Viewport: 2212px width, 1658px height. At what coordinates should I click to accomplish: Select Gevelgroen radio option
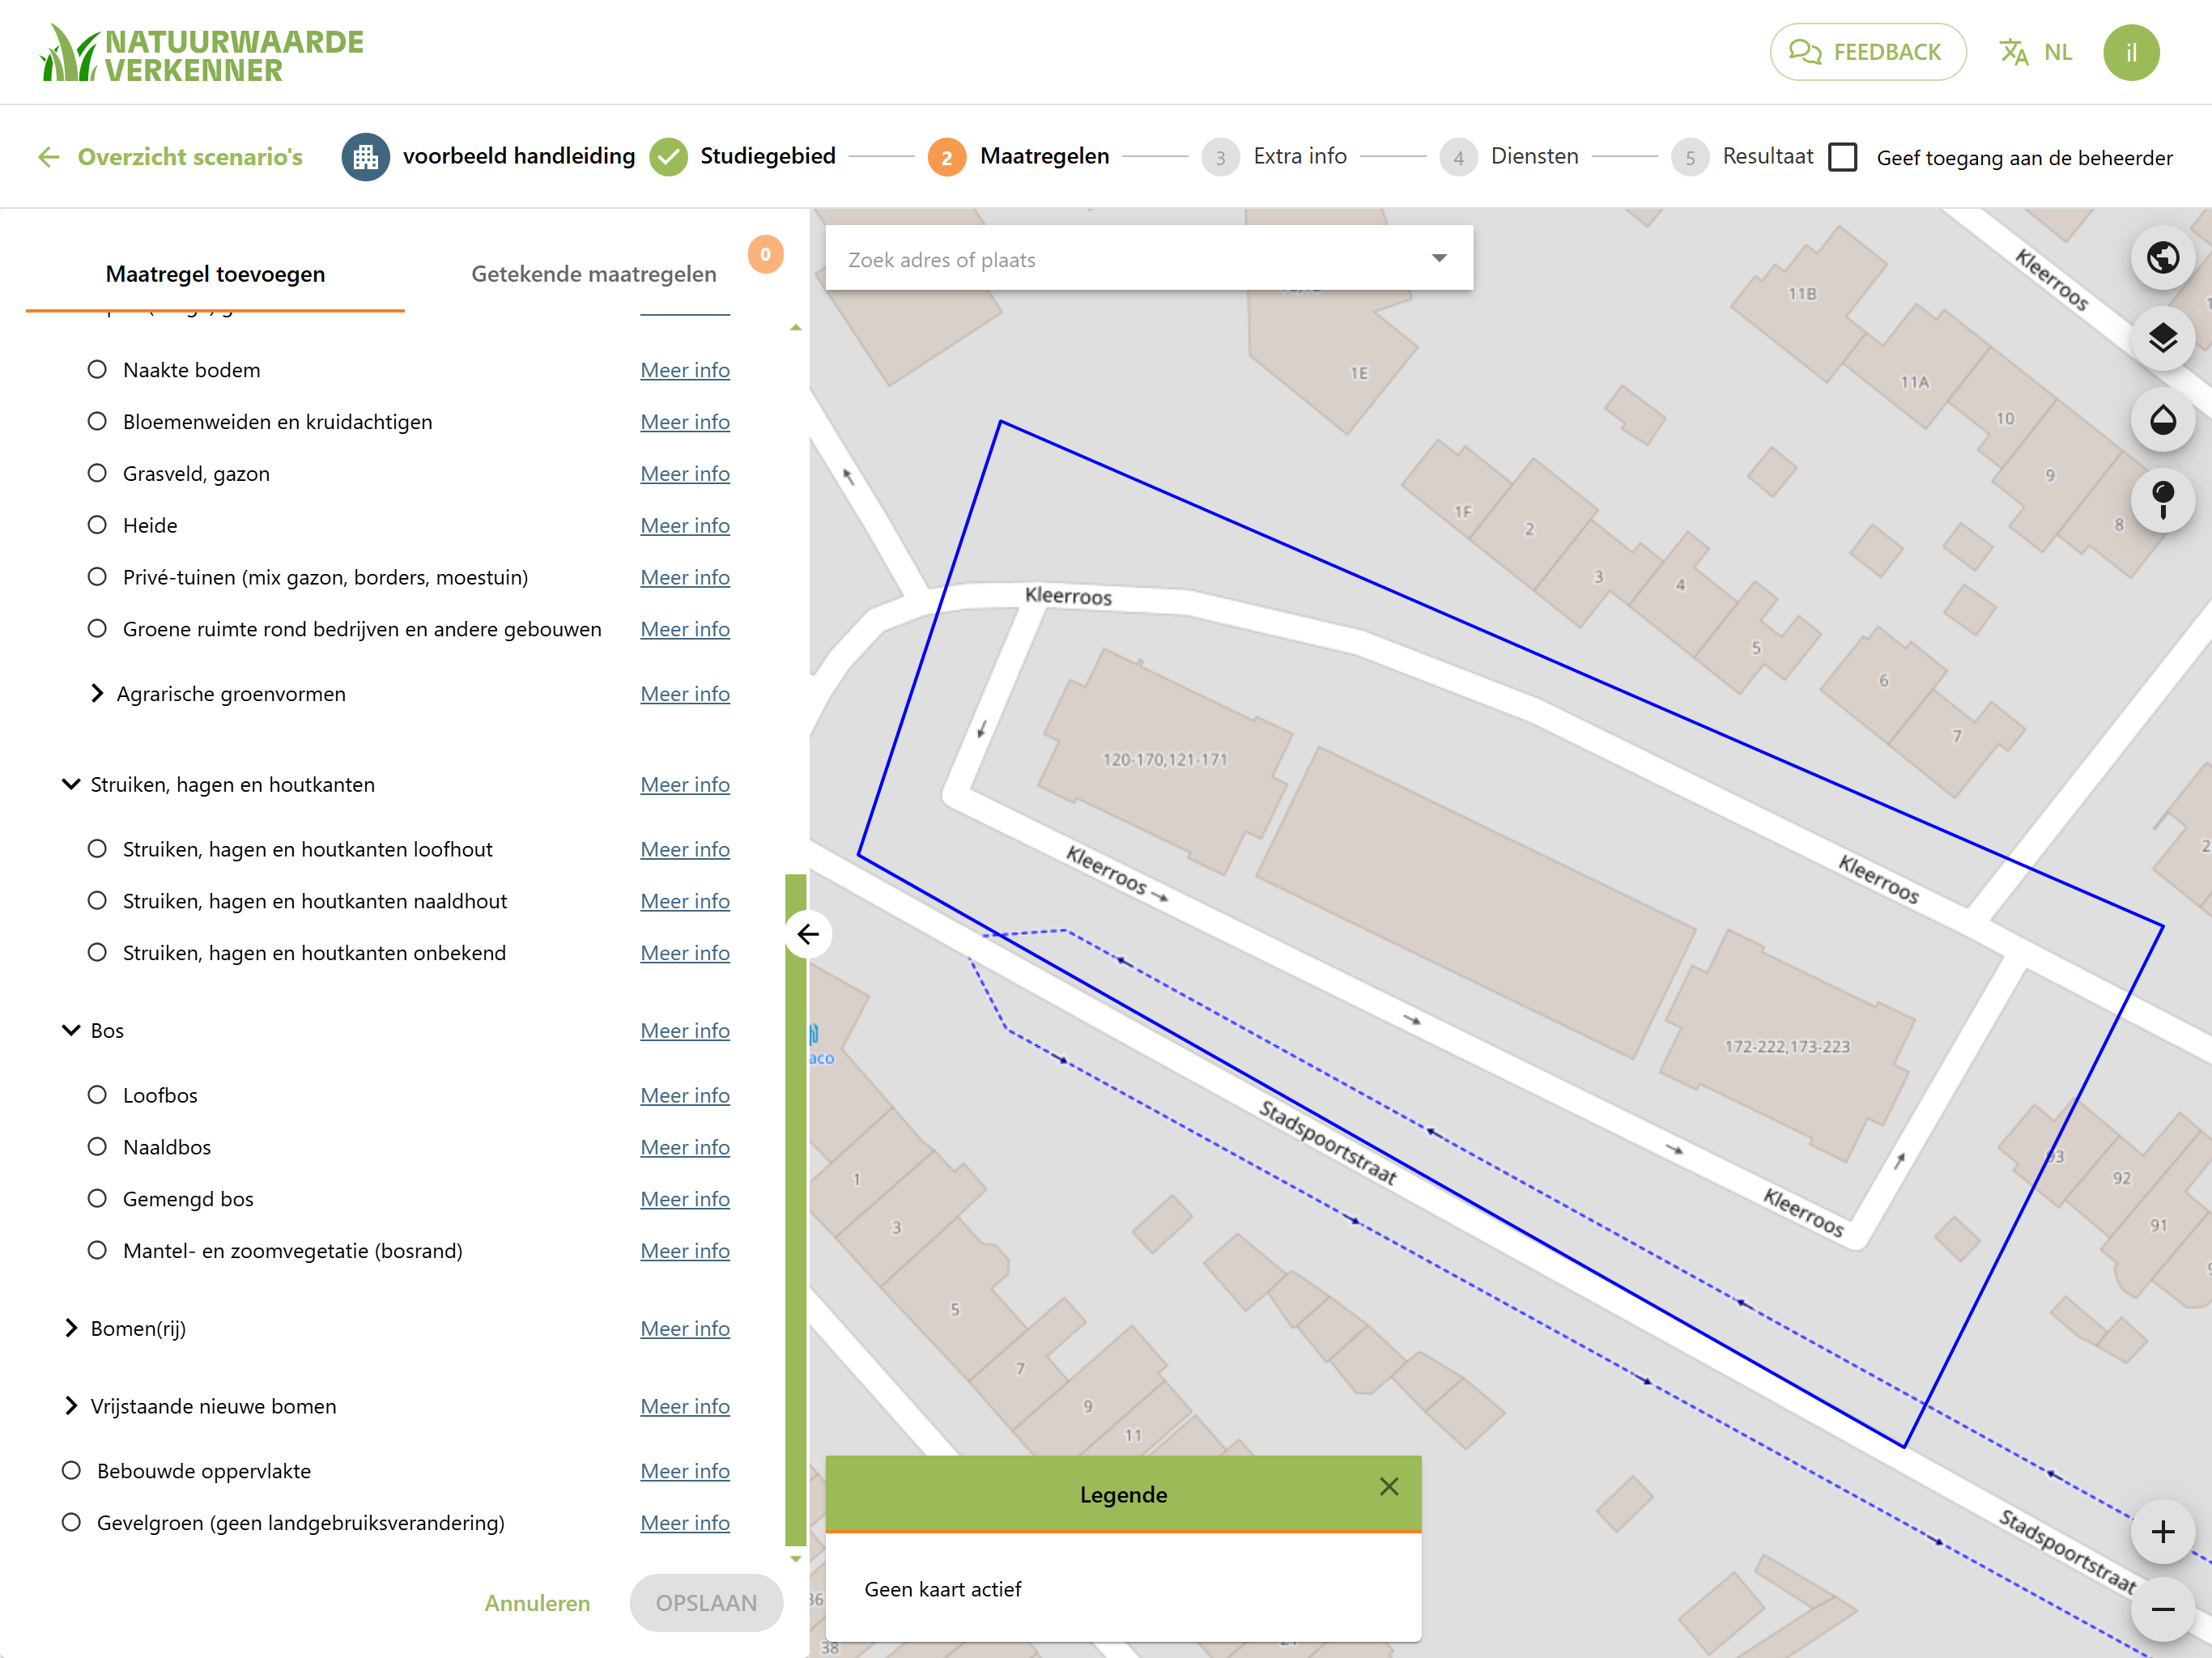coord(71,1523)
